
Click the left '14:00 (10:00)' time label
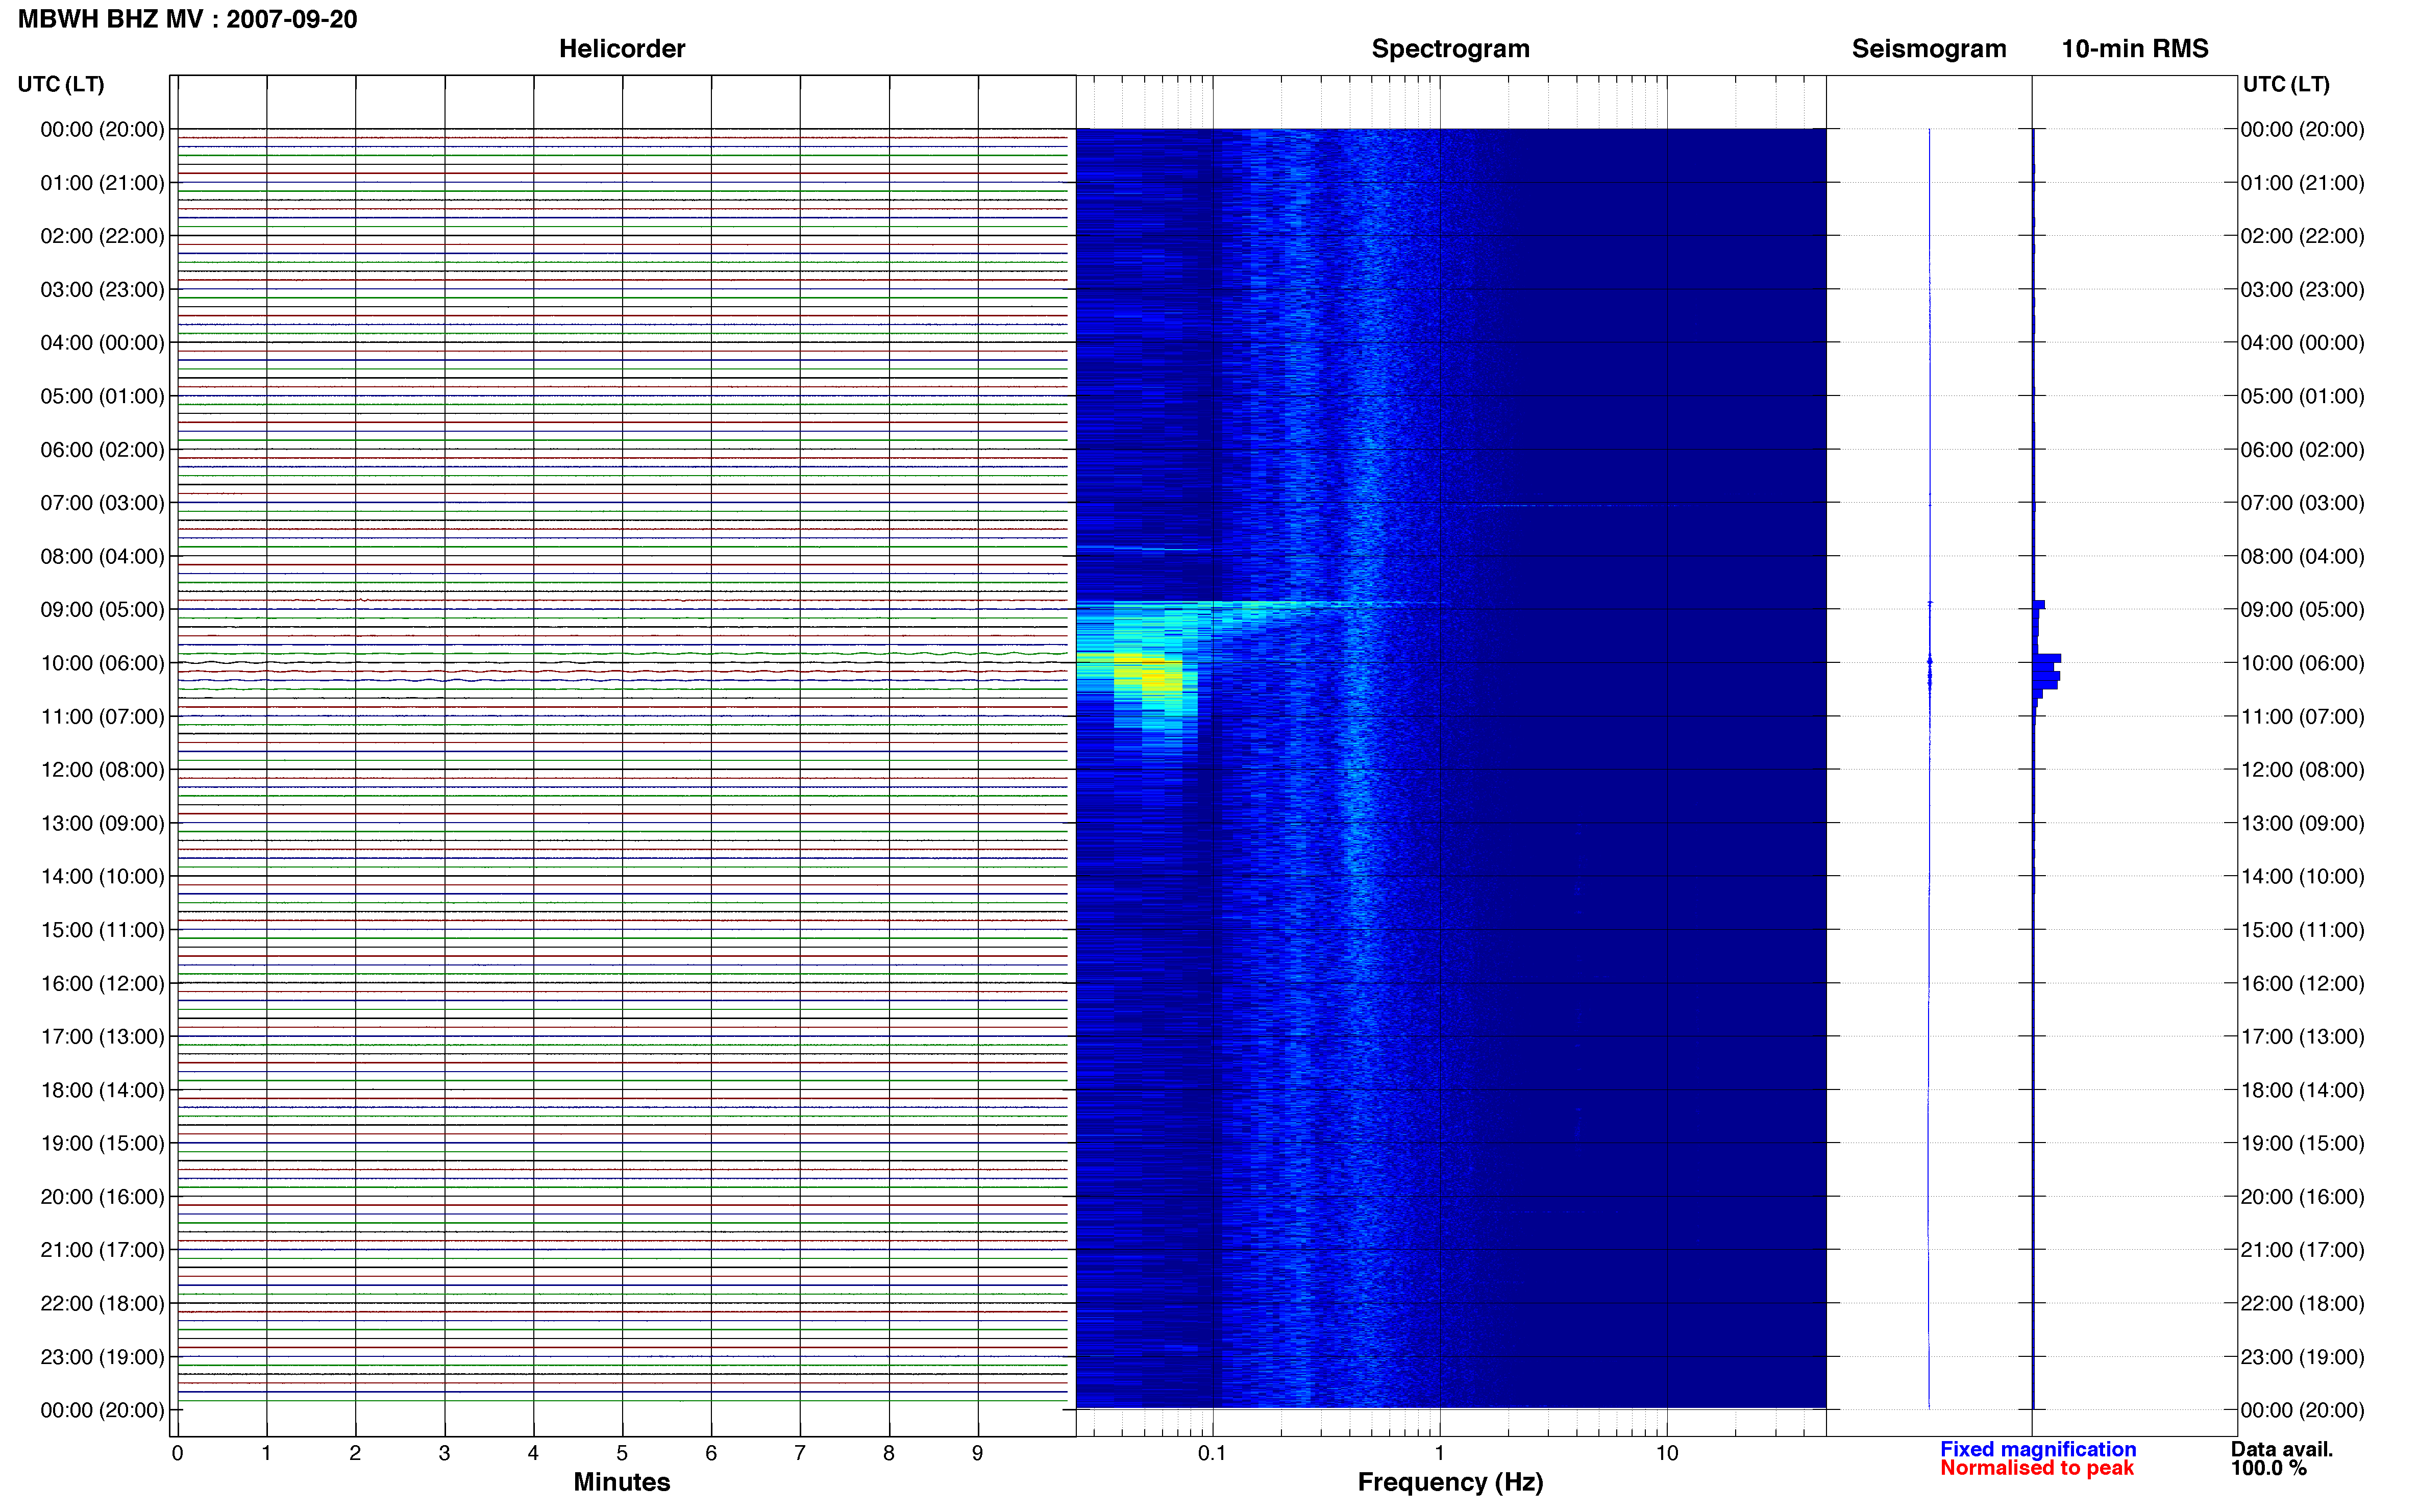102,876
